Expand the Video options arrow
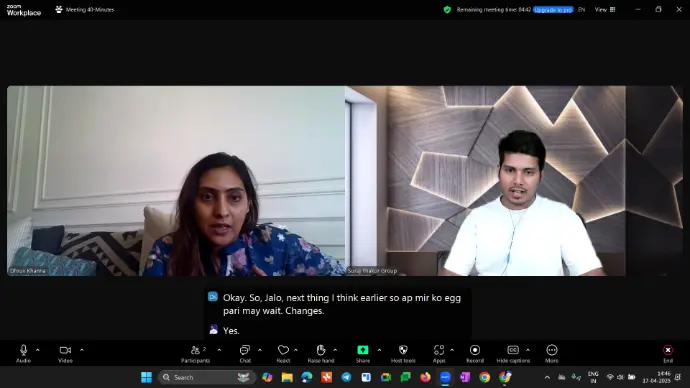This screenshot has width=690, height=388. [81, 350]
